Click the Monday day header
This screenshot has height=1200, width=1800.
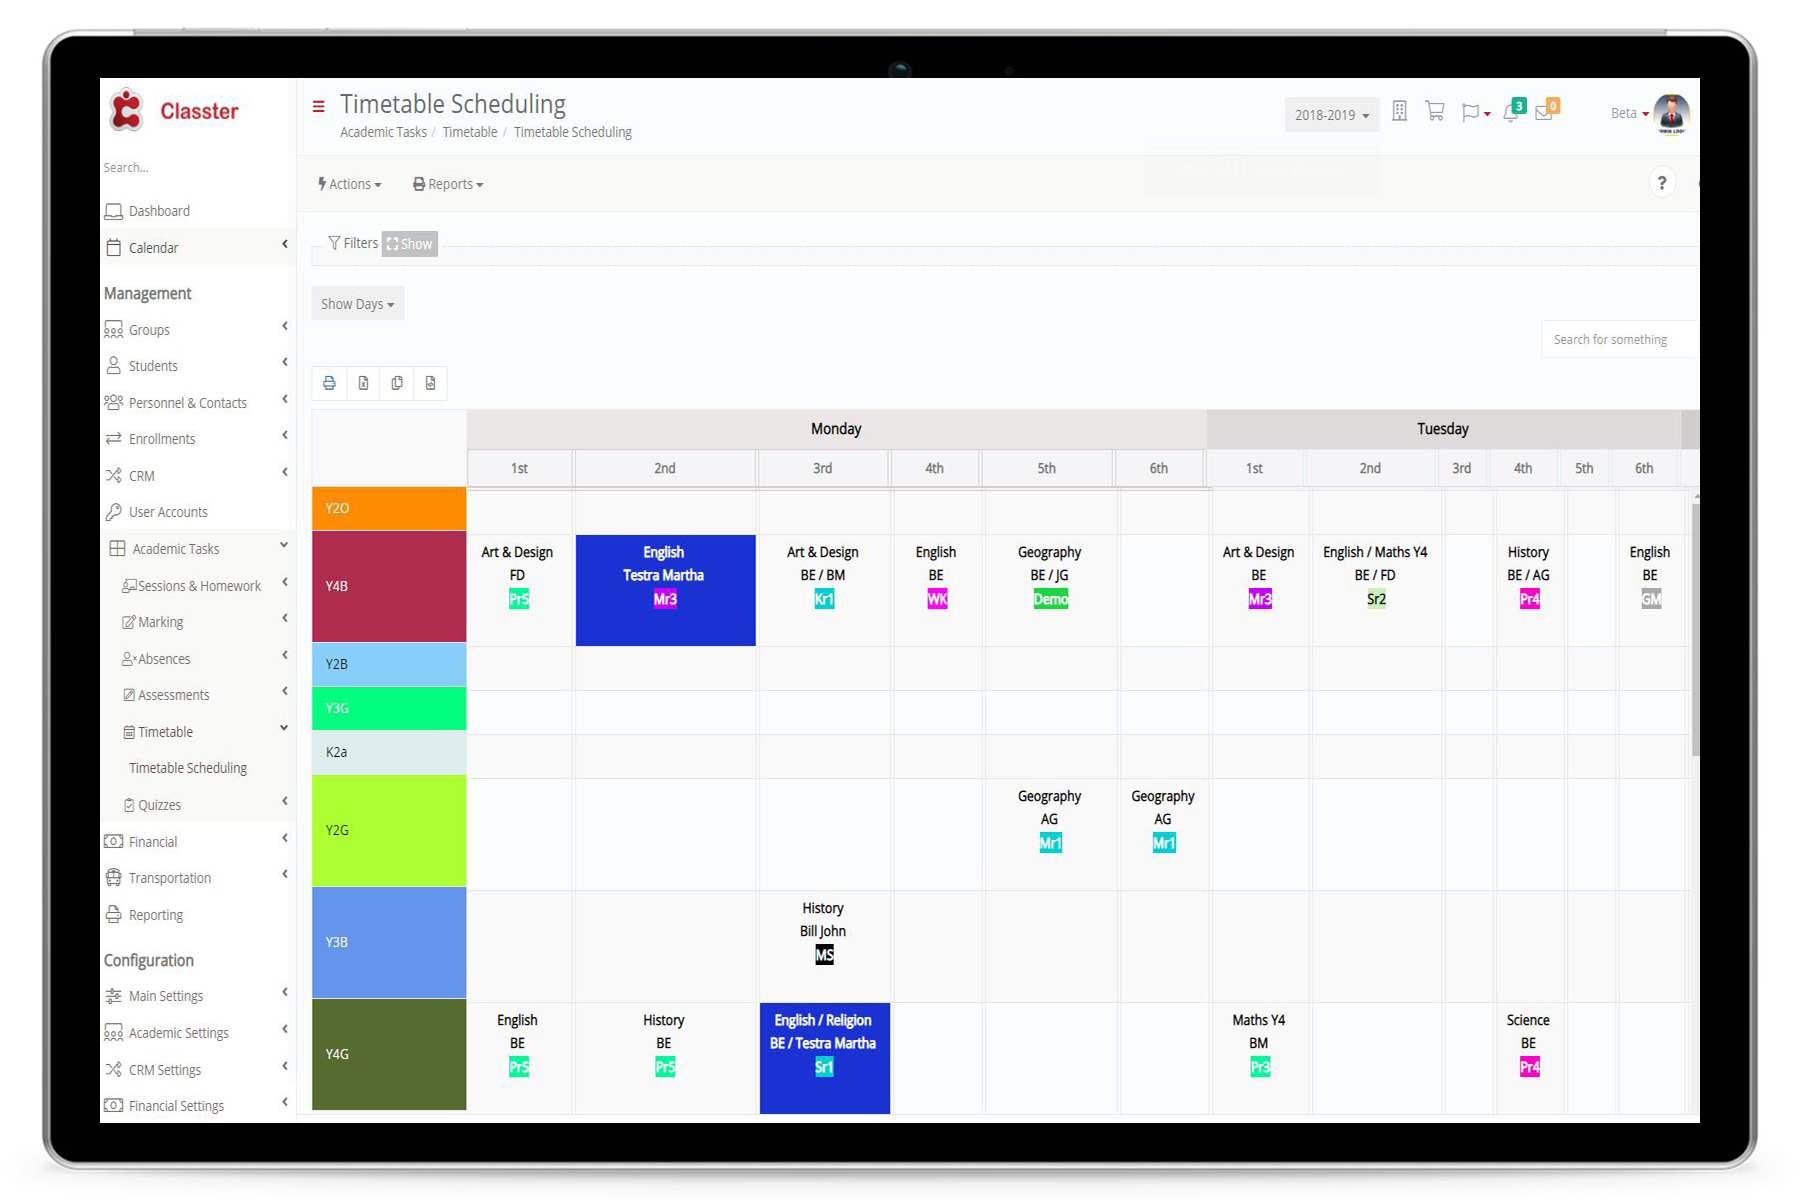tap(836, 429)
